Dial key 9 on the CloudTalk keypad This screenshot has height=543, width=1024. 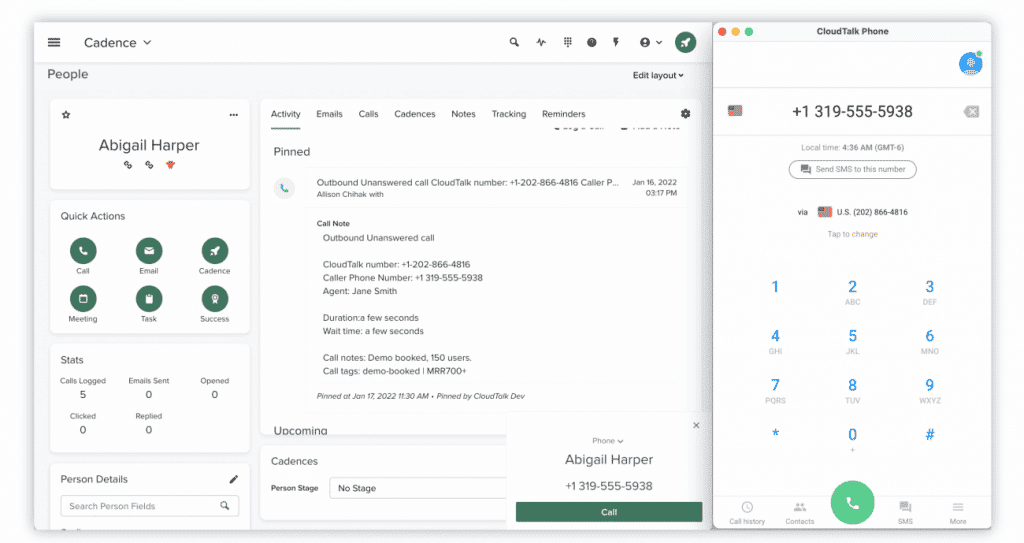pos(929,391)
